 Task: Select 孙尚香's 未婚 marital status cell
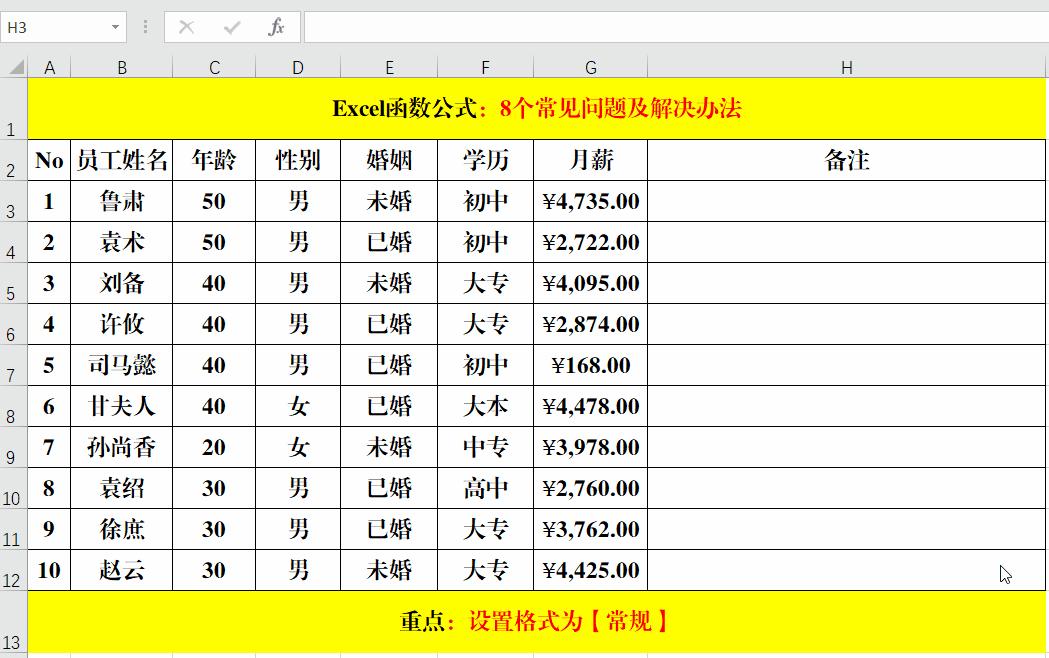click(389, 447)
